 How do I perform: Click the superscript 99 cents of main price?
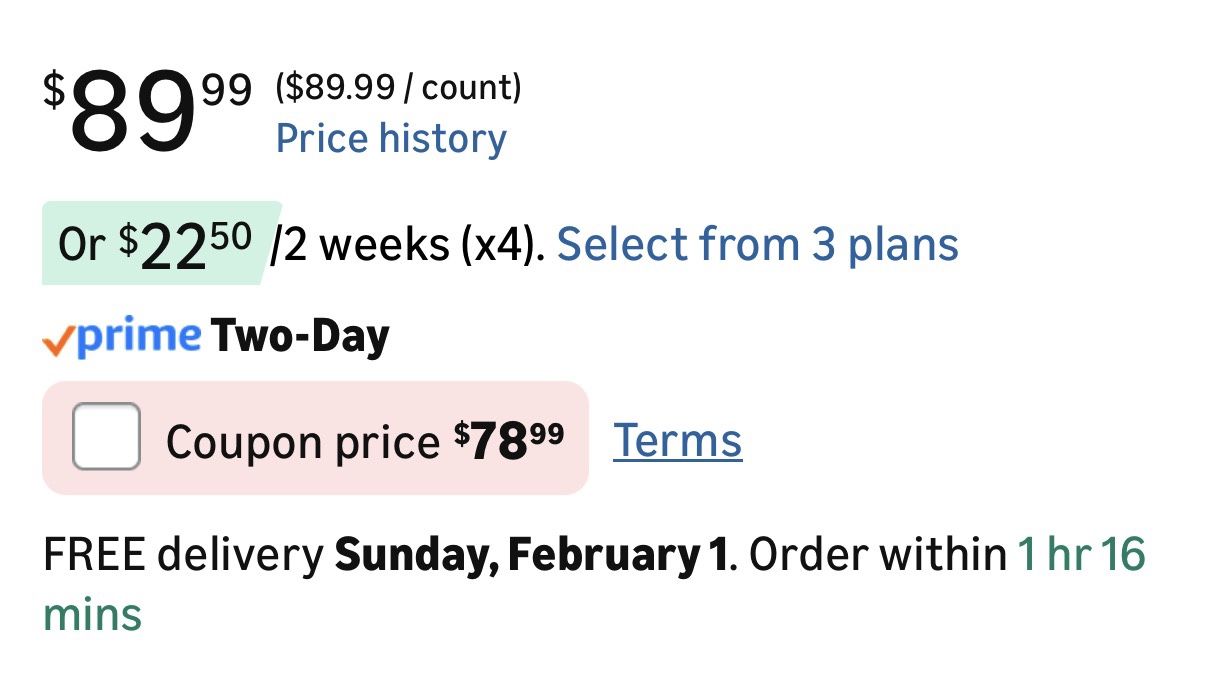tap(226, 91)
